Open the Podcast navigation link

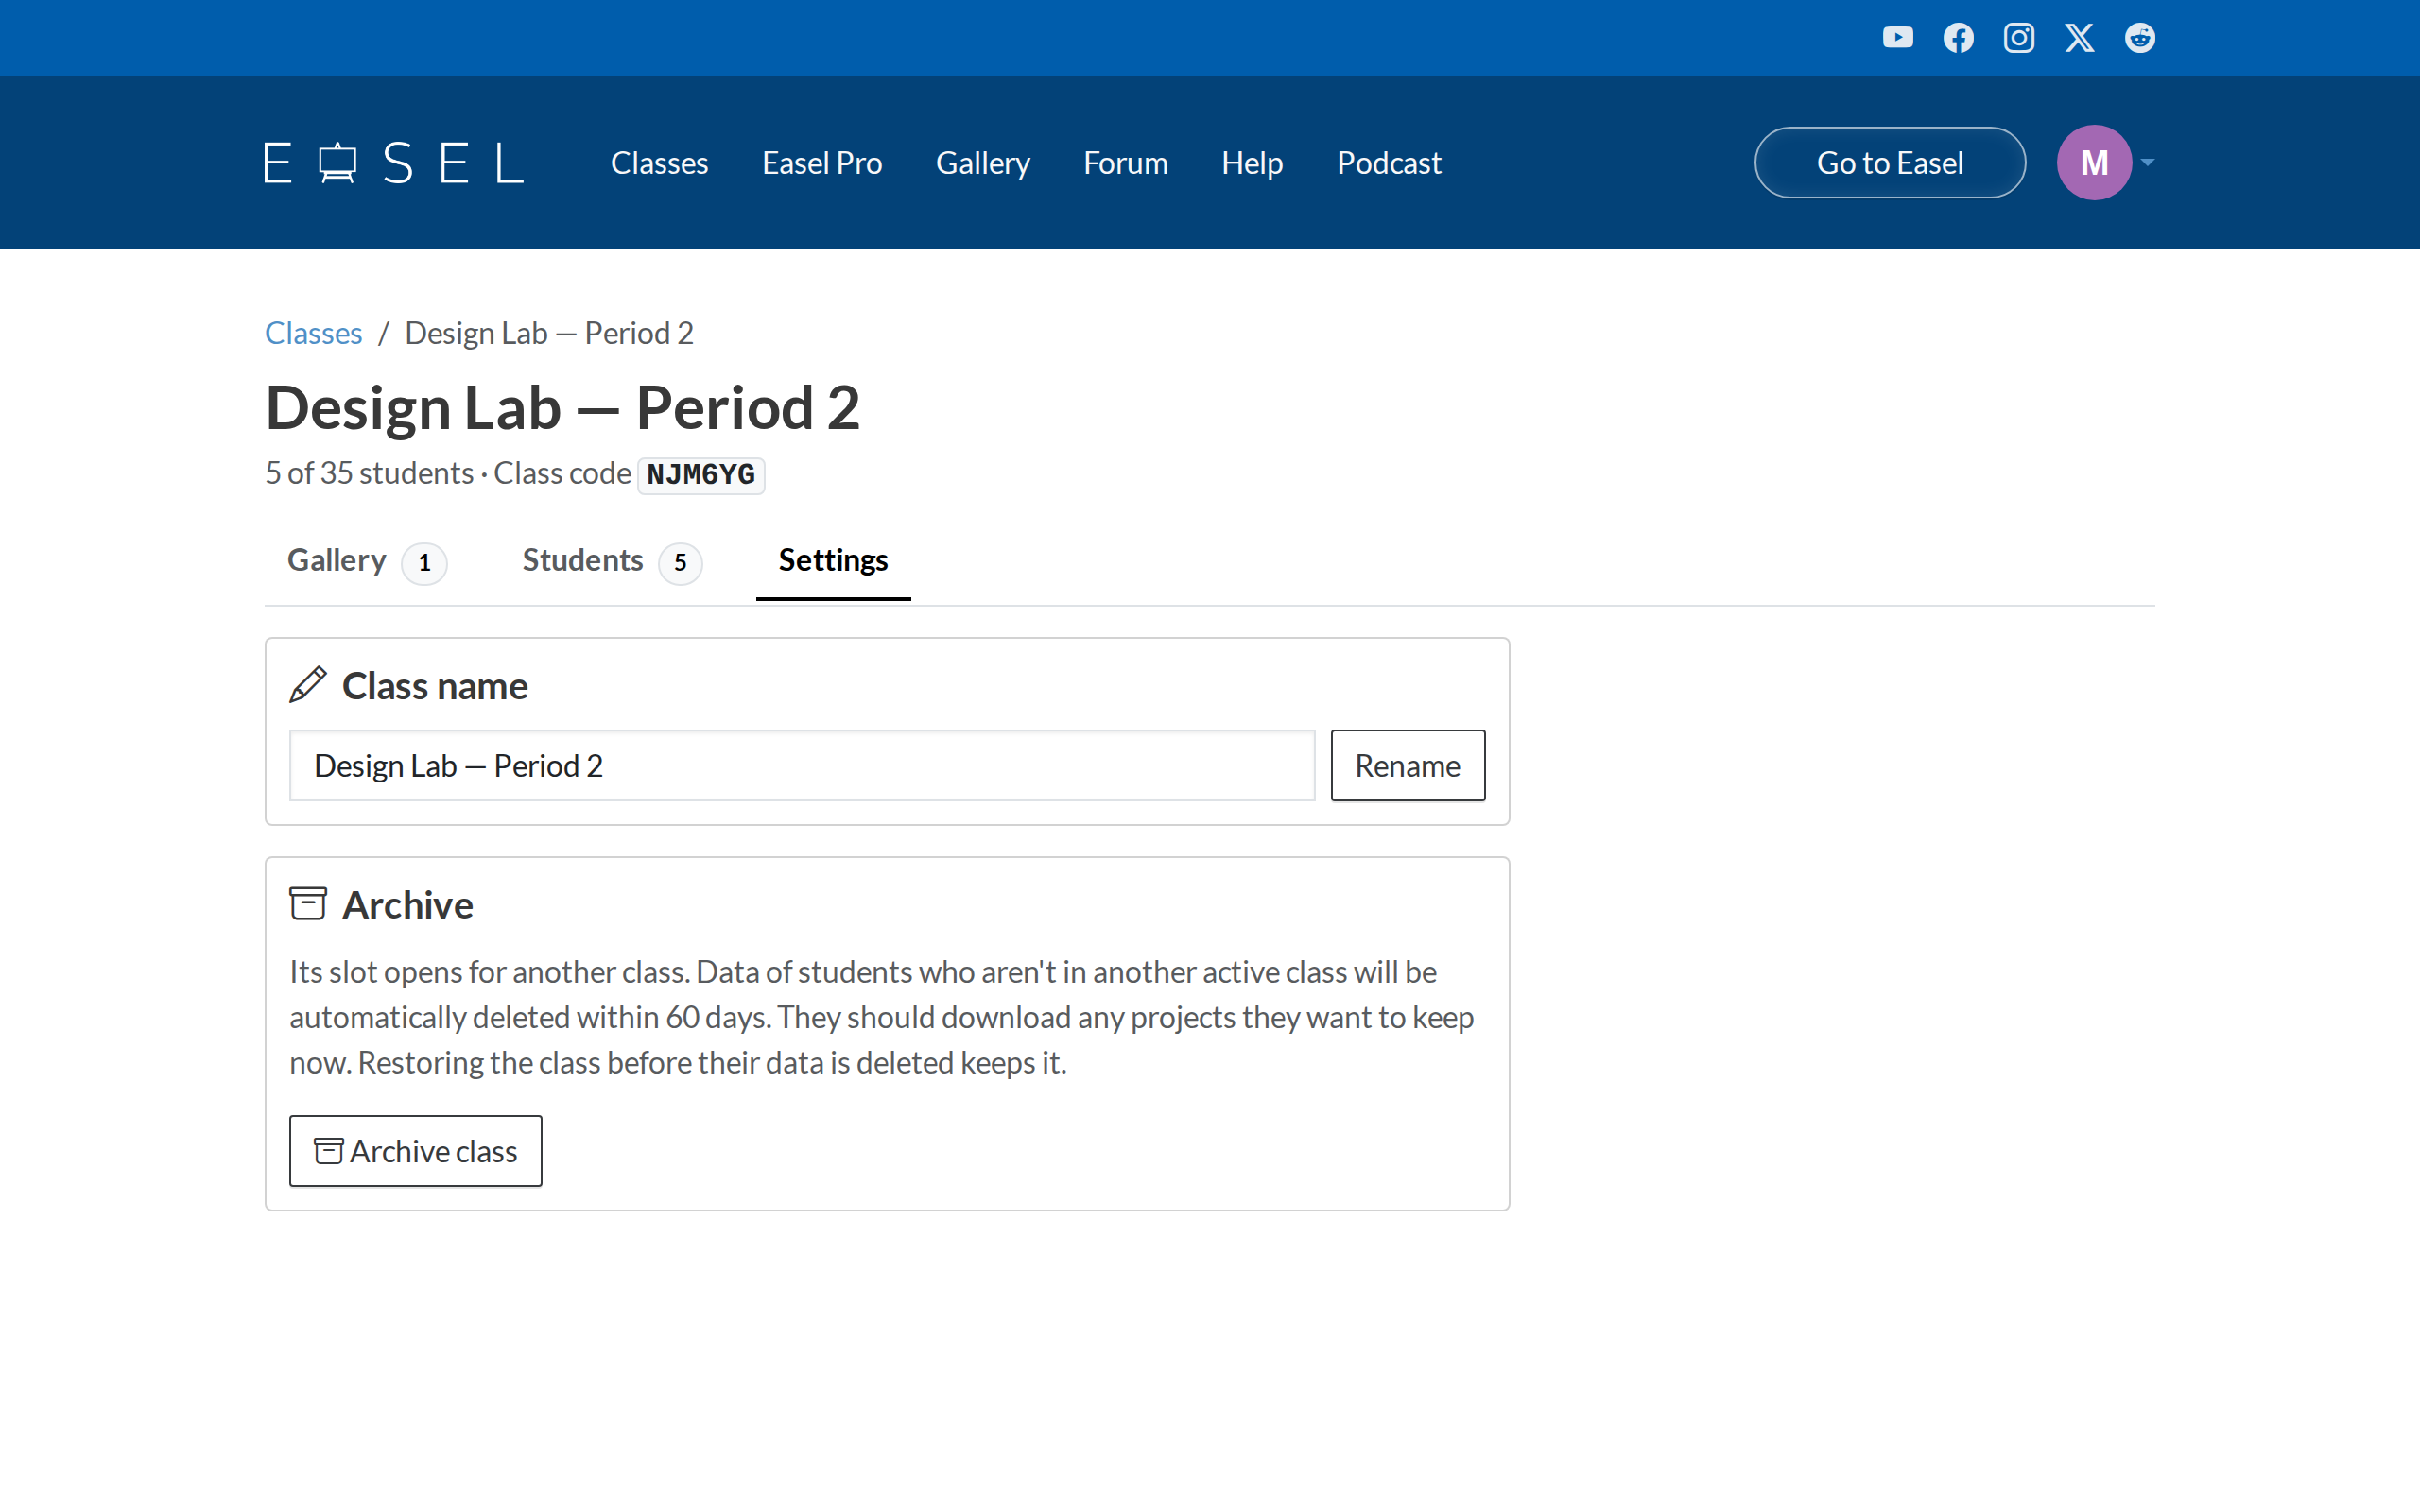tap(1388, 162)
